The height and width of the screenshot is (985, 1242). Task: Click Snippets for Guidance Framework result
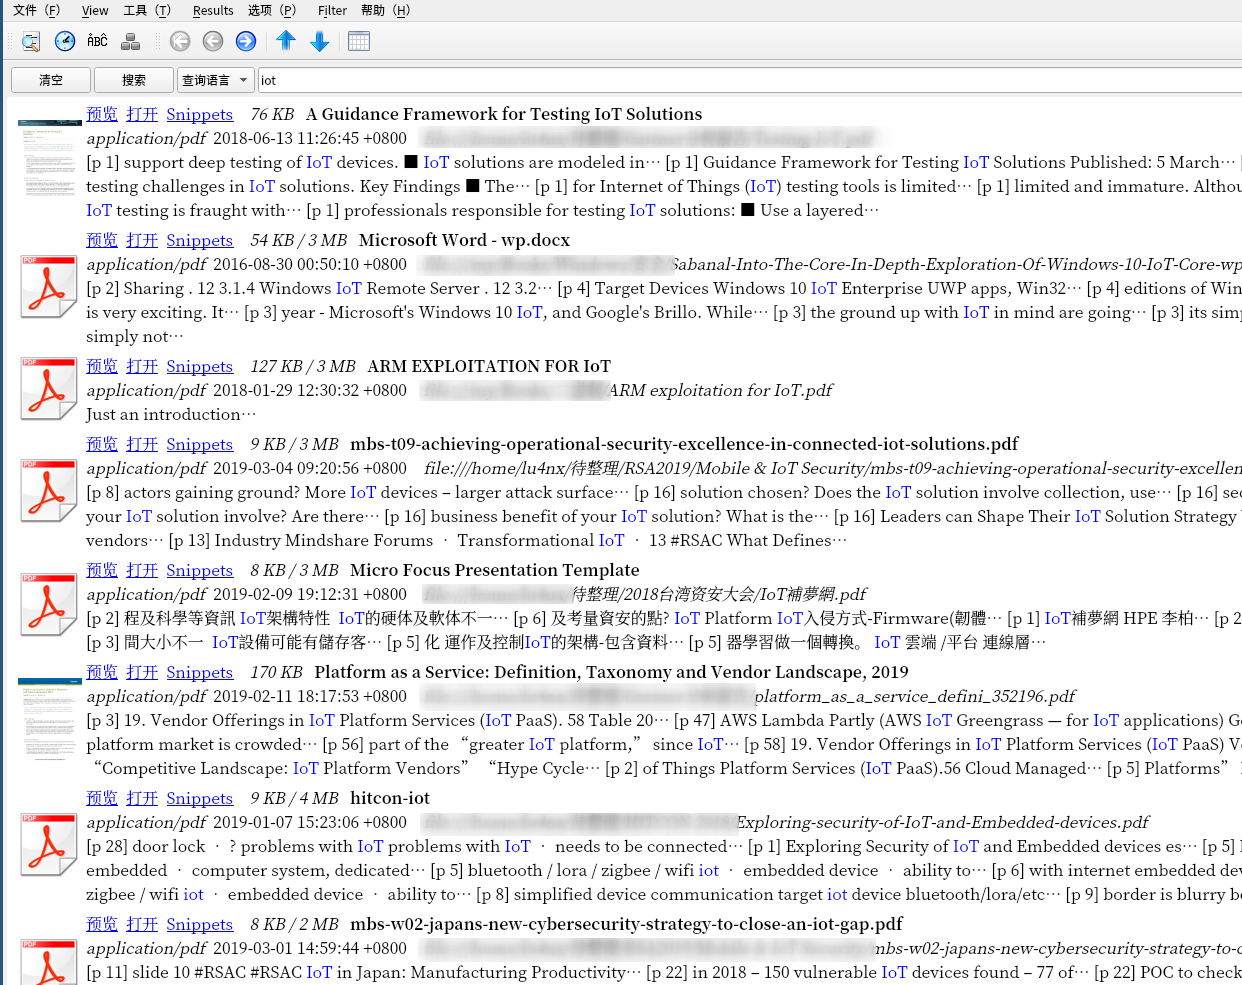tap(200, 114)
